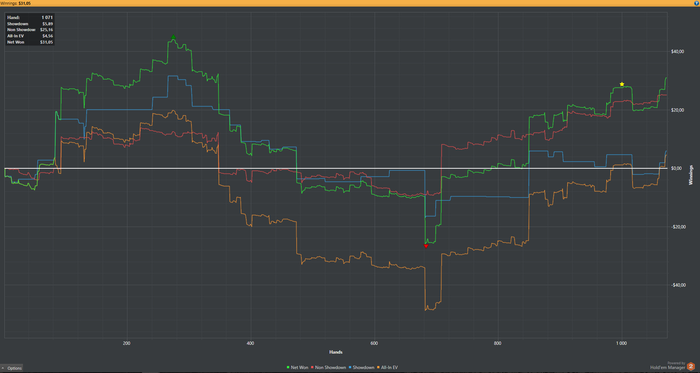
Task: Select the green peak triangle marker
Action: [173, 37]
